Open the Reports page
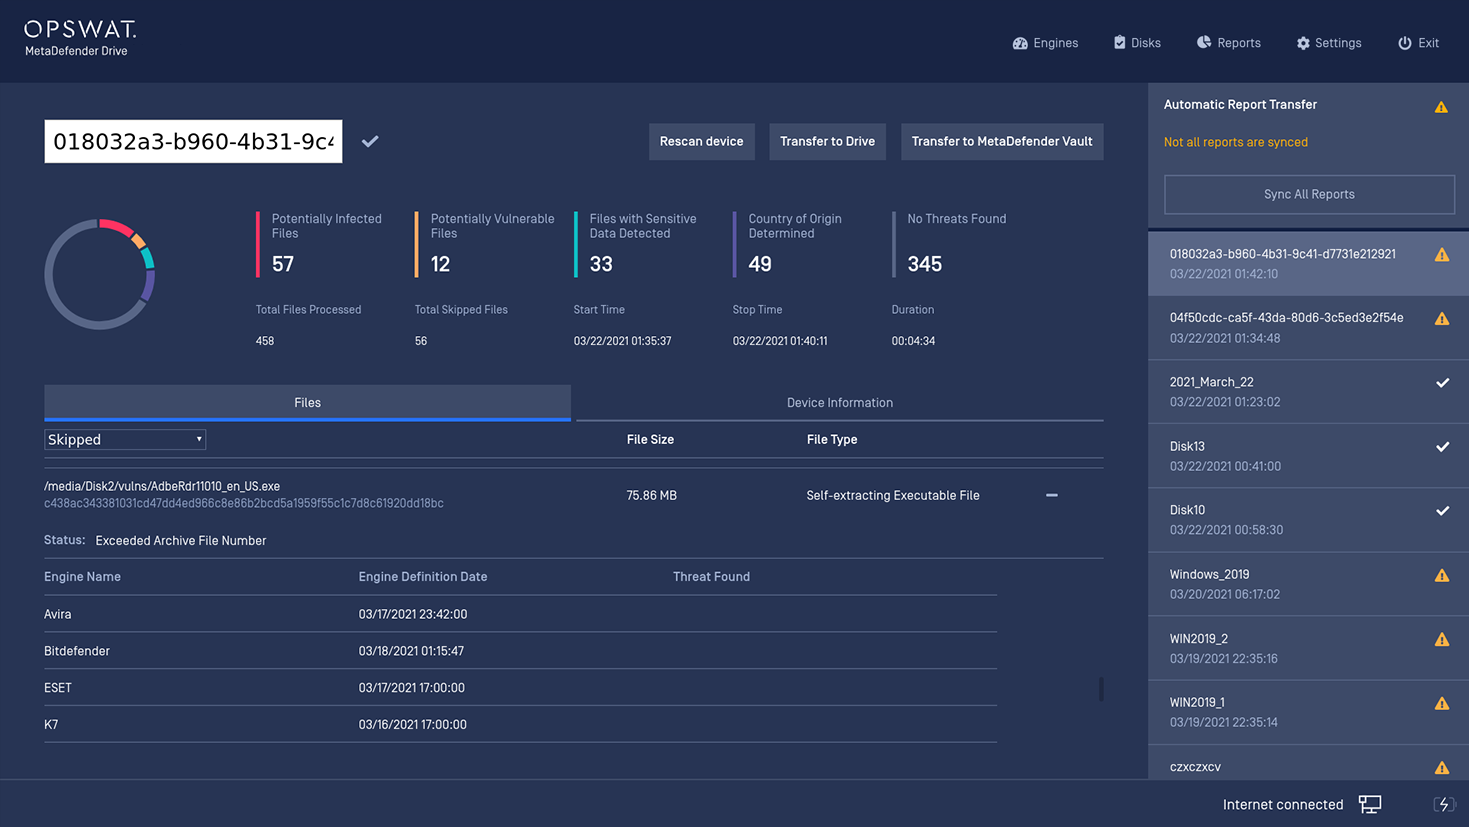Viewport: 1469px width, 827px height. pos(1228,43)
